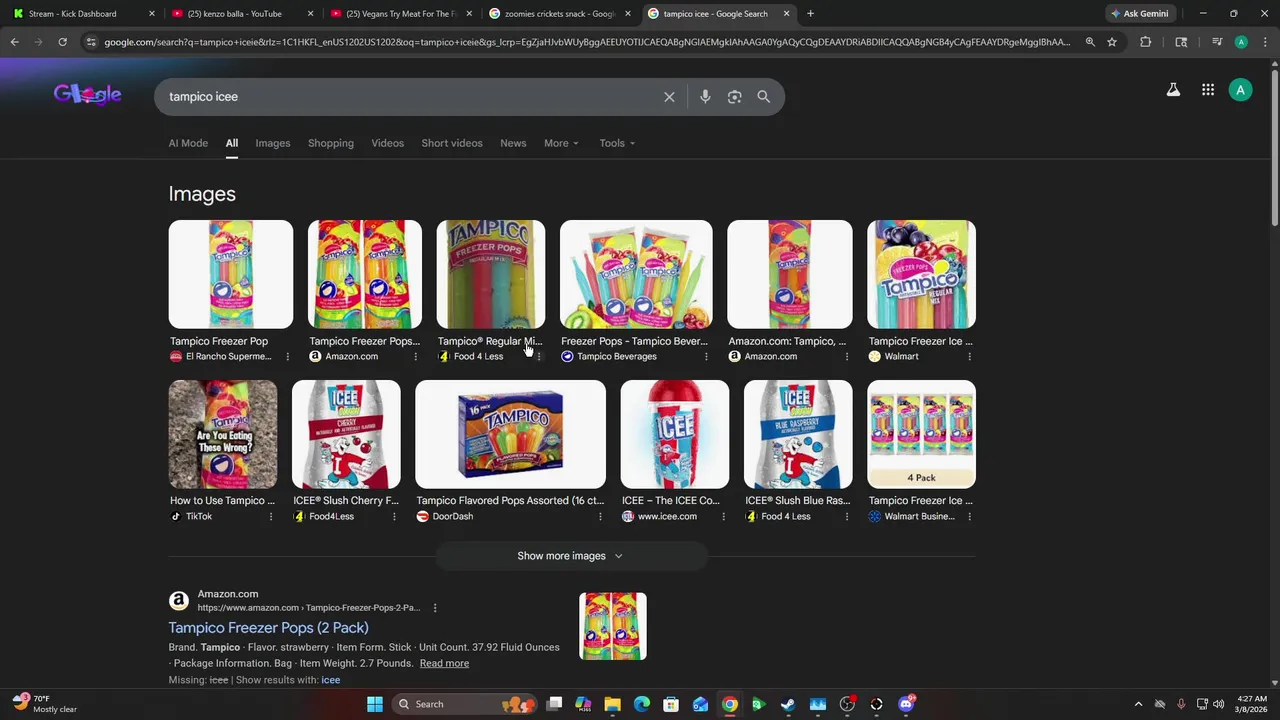Click Tampico 16 pack box thumbnail
1280x720 pixels.
pyautogui.click(x=510, y=434)
